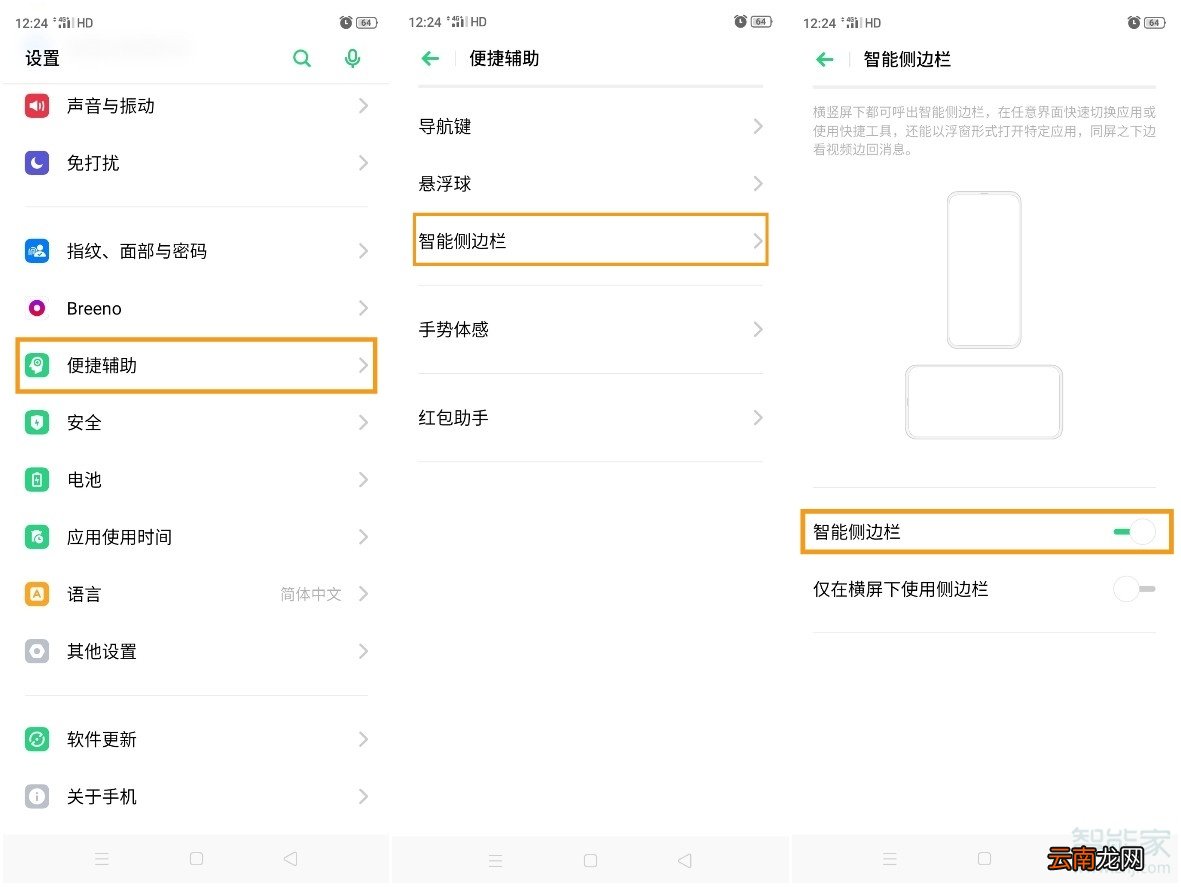This screenshot has height=887, width=1181.
Task: Go back from 智能侧边栏 screen
Action: pos(825,59)
